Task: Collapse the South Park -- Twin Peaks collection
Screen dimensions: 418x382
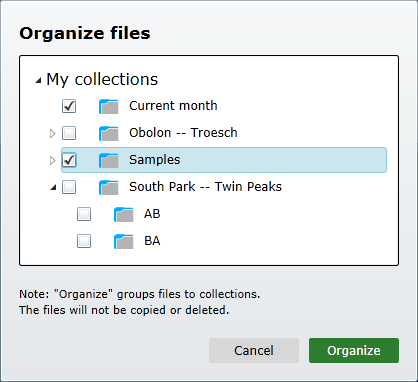Action: (53, 188)
